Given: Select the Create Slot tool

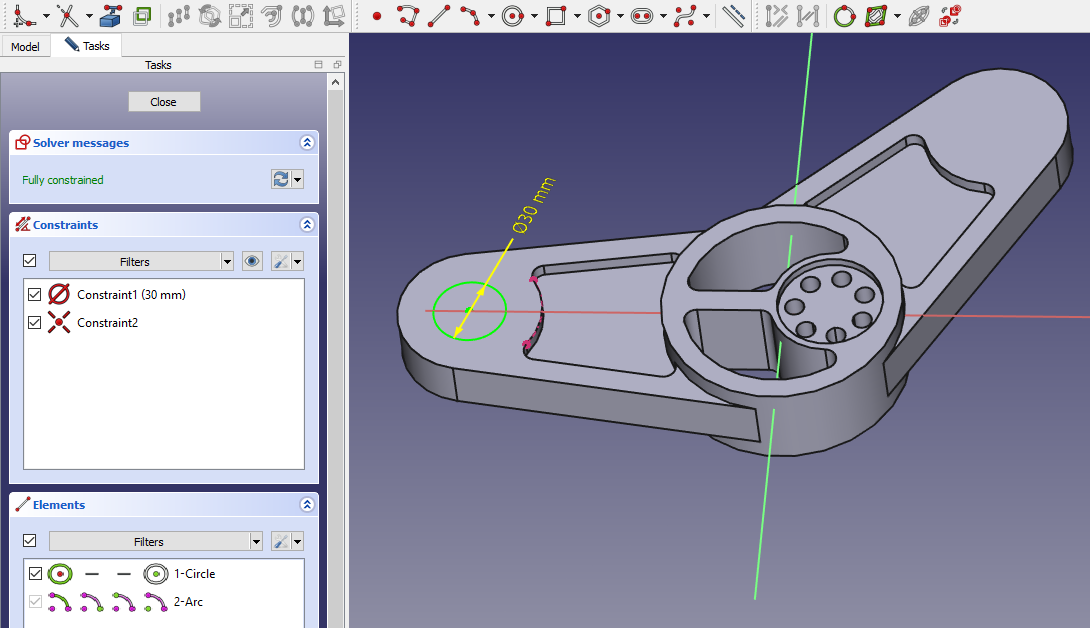Looking at the screenshot, I should (x=642, y=16).
